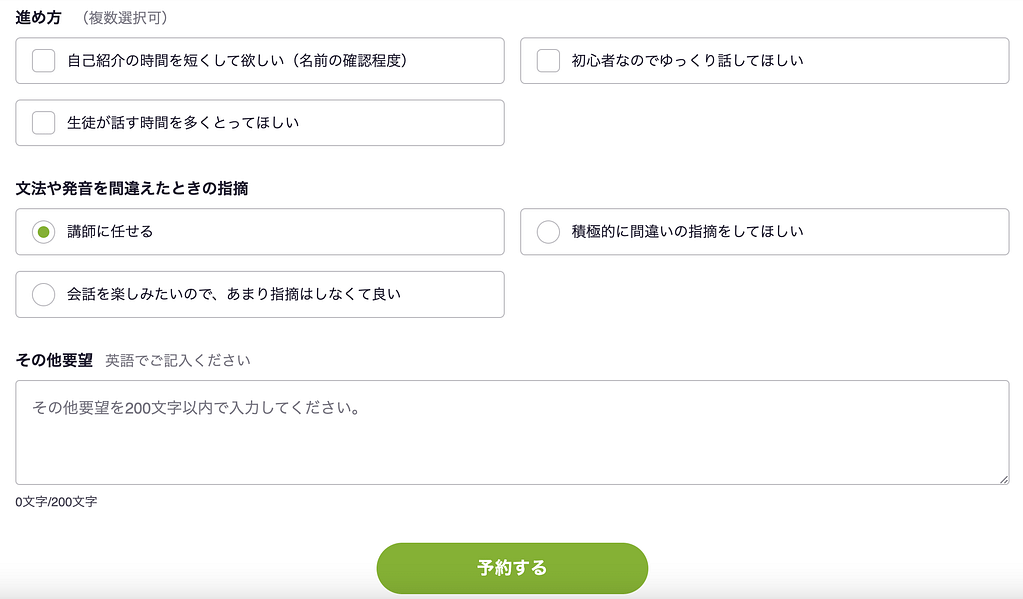
Task: Click inside the その他要望 text area
Action: point(510,432)
